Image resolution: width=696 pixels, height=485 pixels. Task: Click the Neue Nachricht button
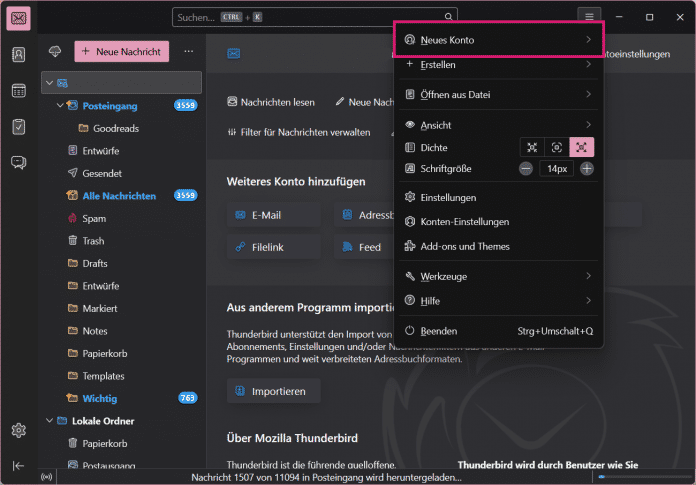coord(121,51)
